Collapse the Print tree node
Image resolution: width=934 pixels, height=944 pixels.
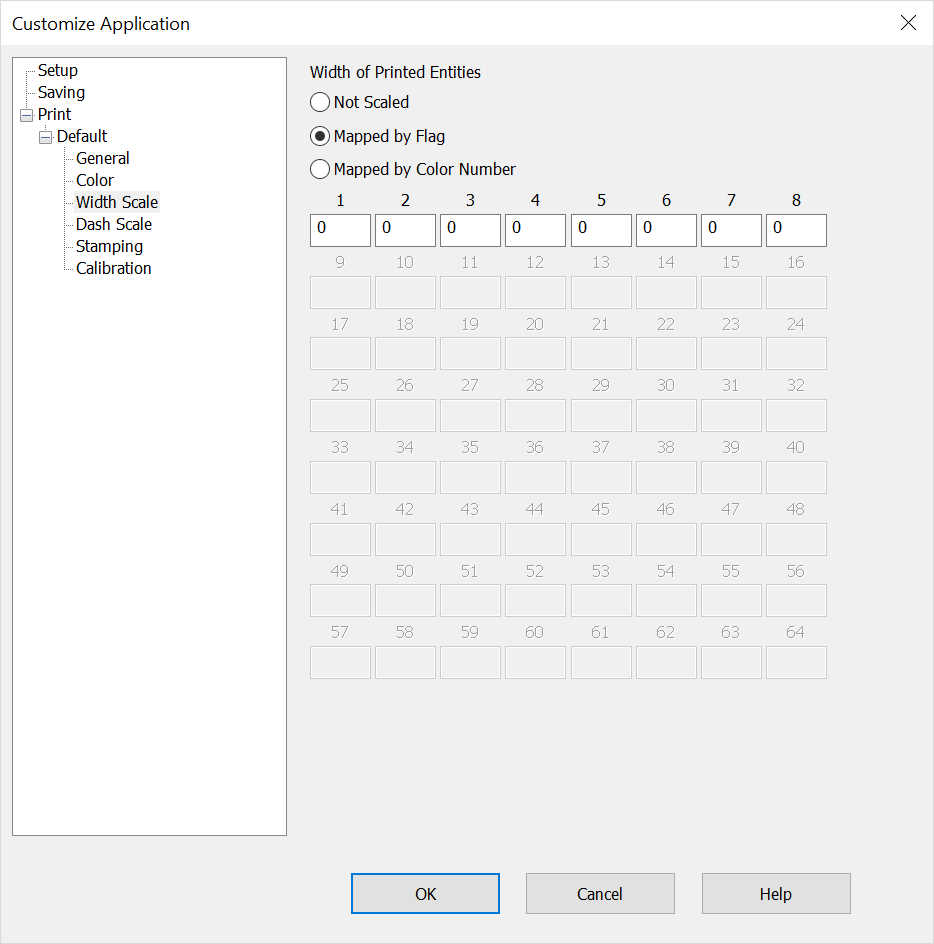[26, 114]
